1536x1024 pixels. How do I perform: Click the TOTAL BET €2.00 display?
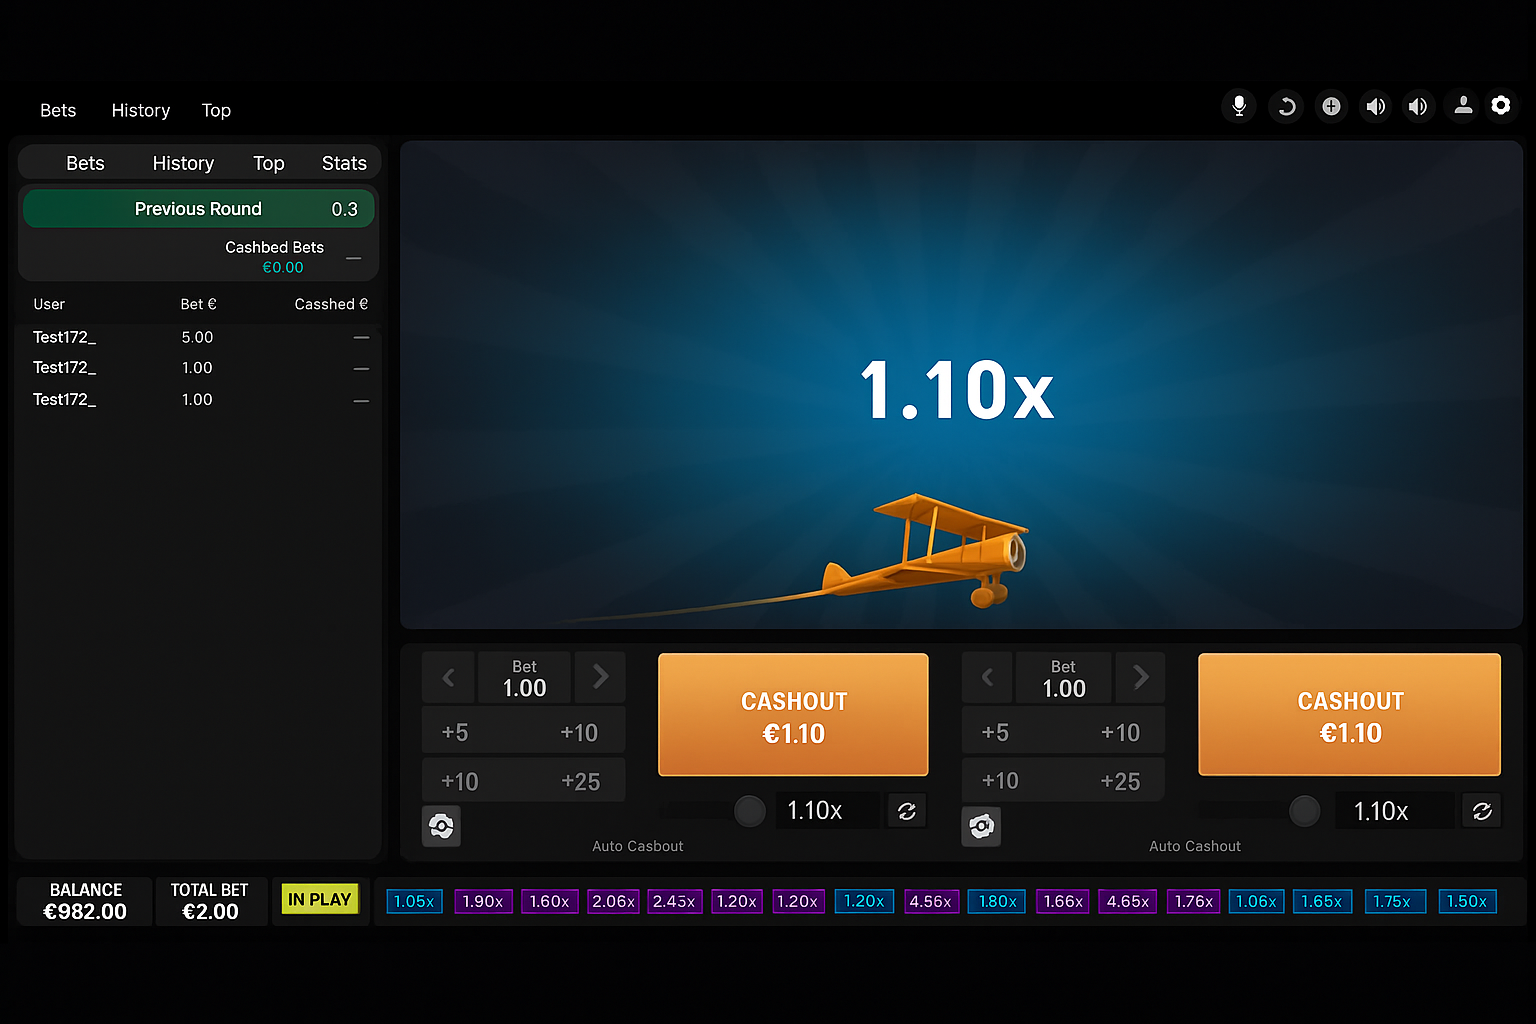[x=210, y=901]
